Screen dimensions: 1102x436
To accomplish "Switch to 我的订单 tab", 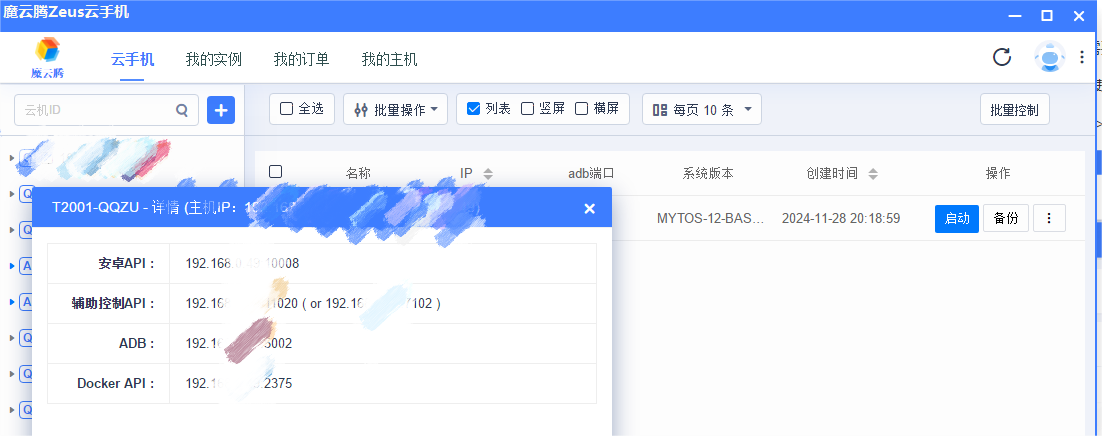I will coord(301,59).
